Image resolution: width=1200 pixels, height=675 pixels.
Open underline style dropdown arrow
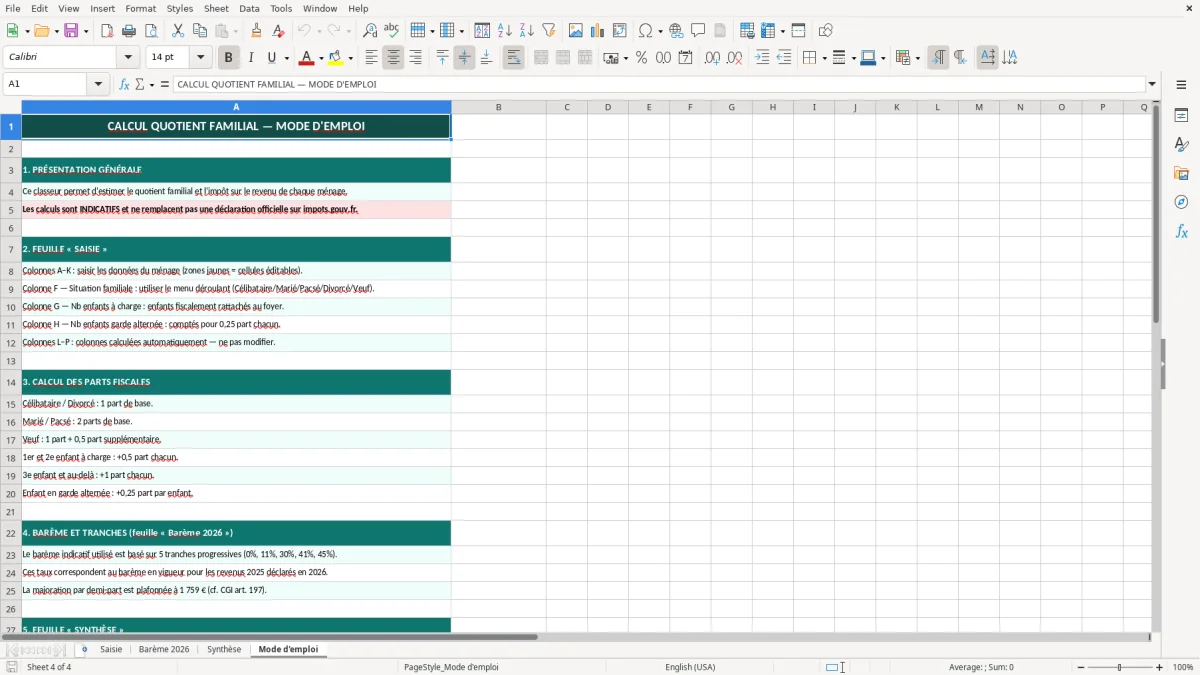286,58
